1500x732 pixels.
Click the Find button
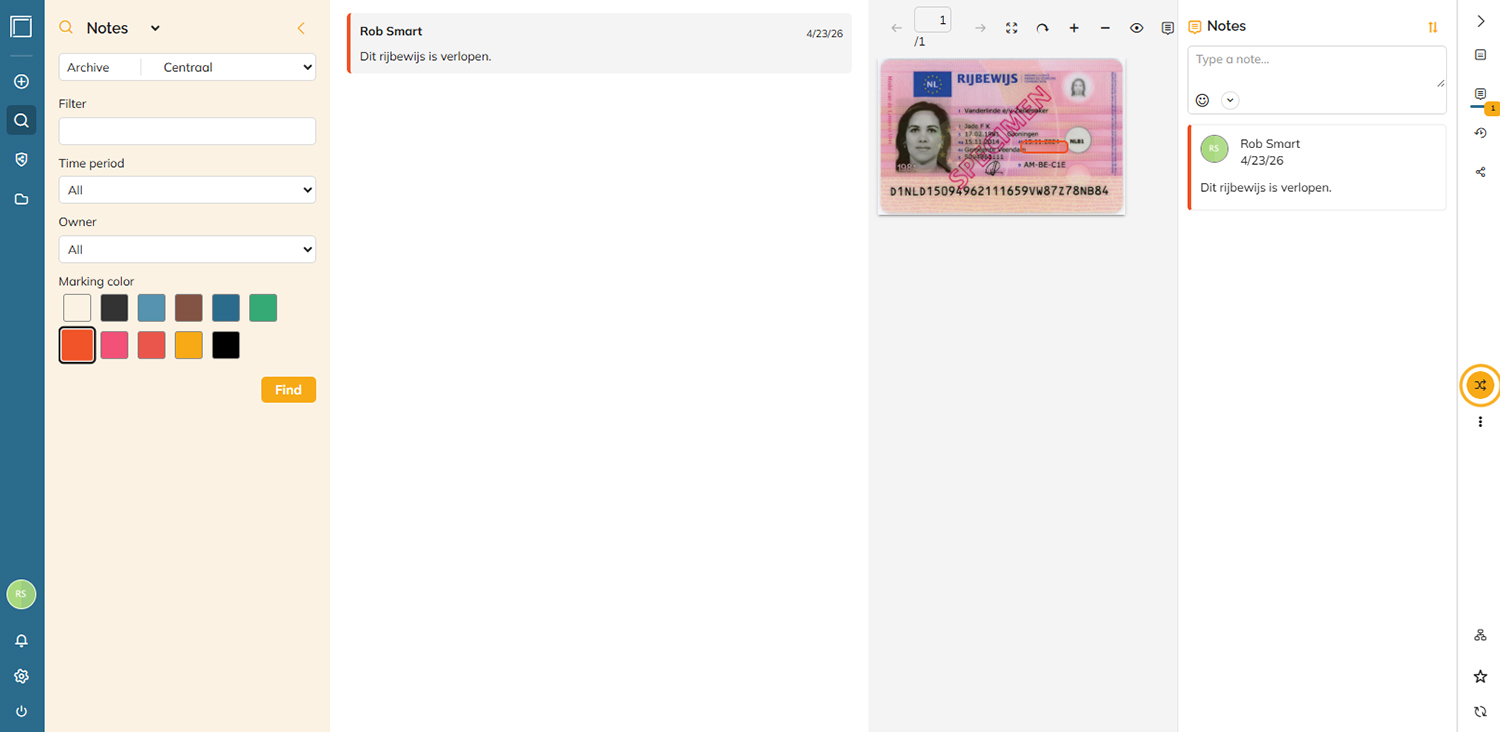click(288, 390)
